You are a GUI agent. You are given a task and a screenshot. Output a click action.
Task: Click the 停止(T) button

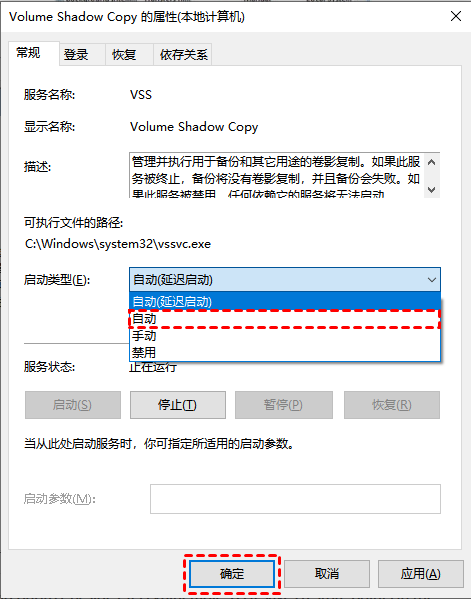point(178,405)
